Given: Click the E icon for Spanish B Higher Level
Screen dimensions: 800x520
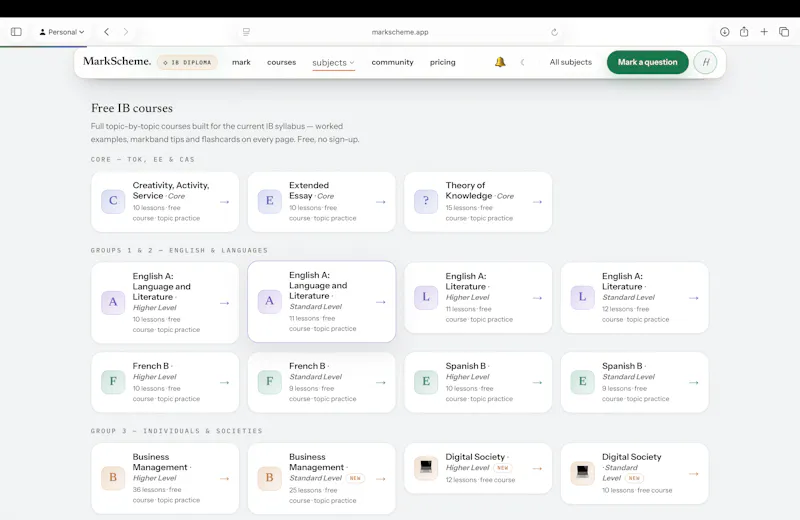Looking at the screenshot, I should point(426,382).
